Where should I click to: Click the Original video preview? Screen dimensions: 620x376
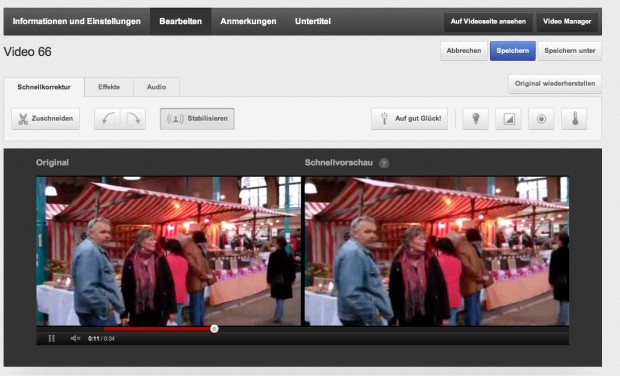tap(168, 251)
